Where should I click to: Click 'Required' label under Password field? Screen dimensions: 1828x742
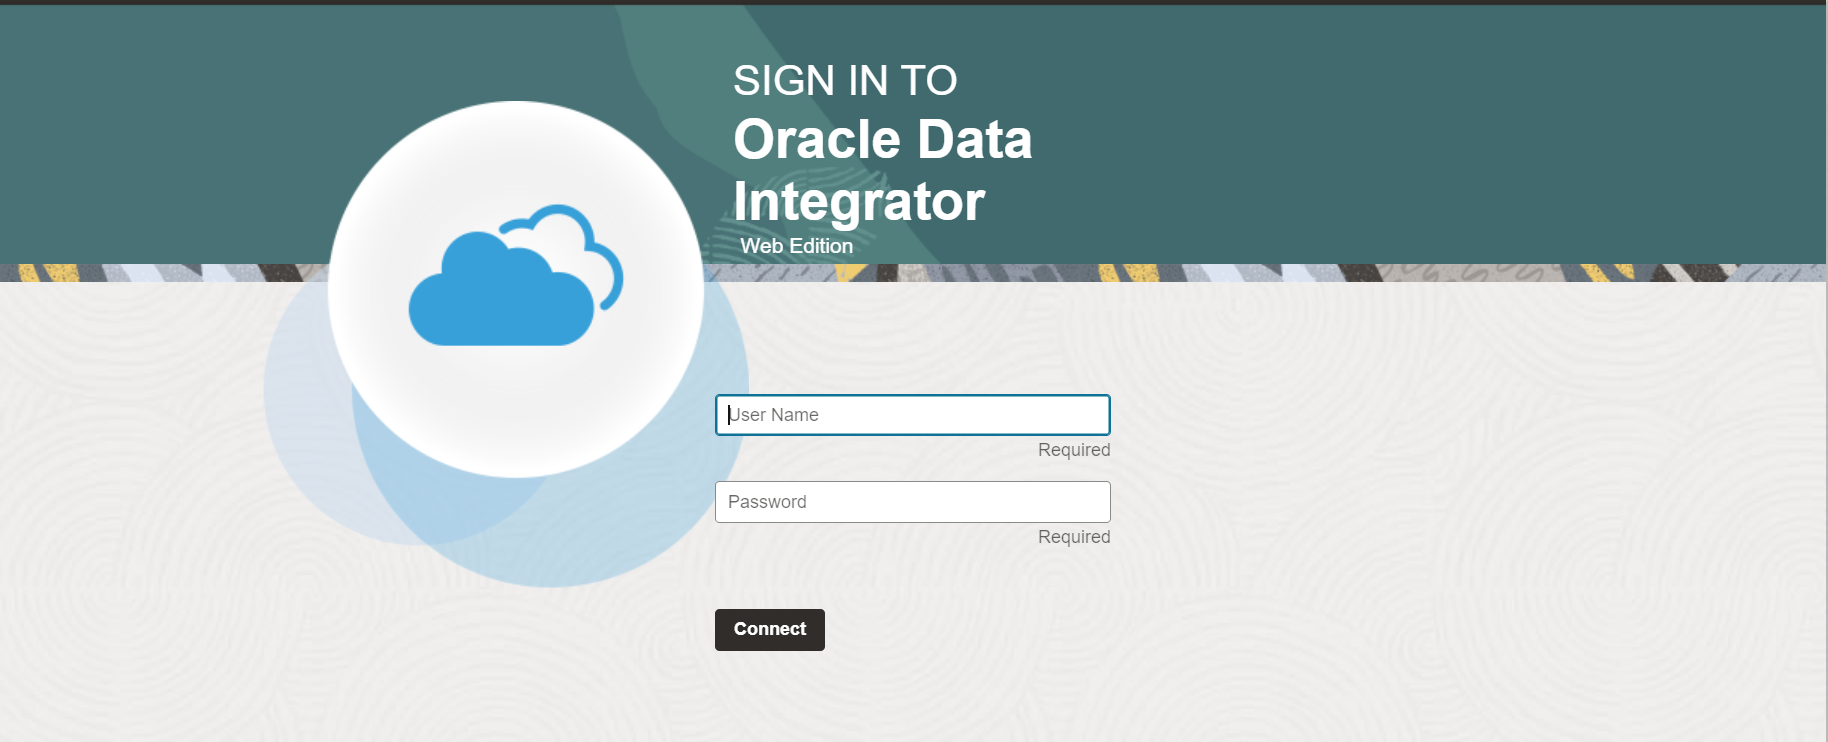(1074, 537)
